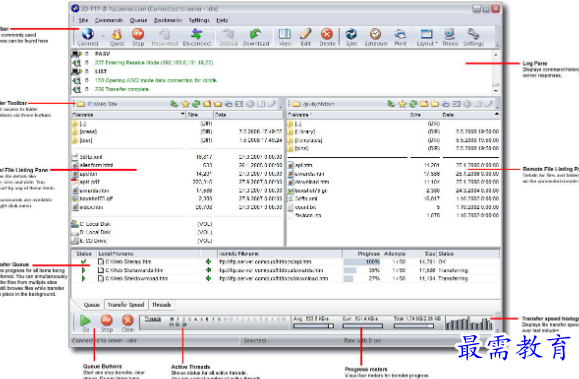Expand the main toolbar overflow chevron

(x=497, y=45)
